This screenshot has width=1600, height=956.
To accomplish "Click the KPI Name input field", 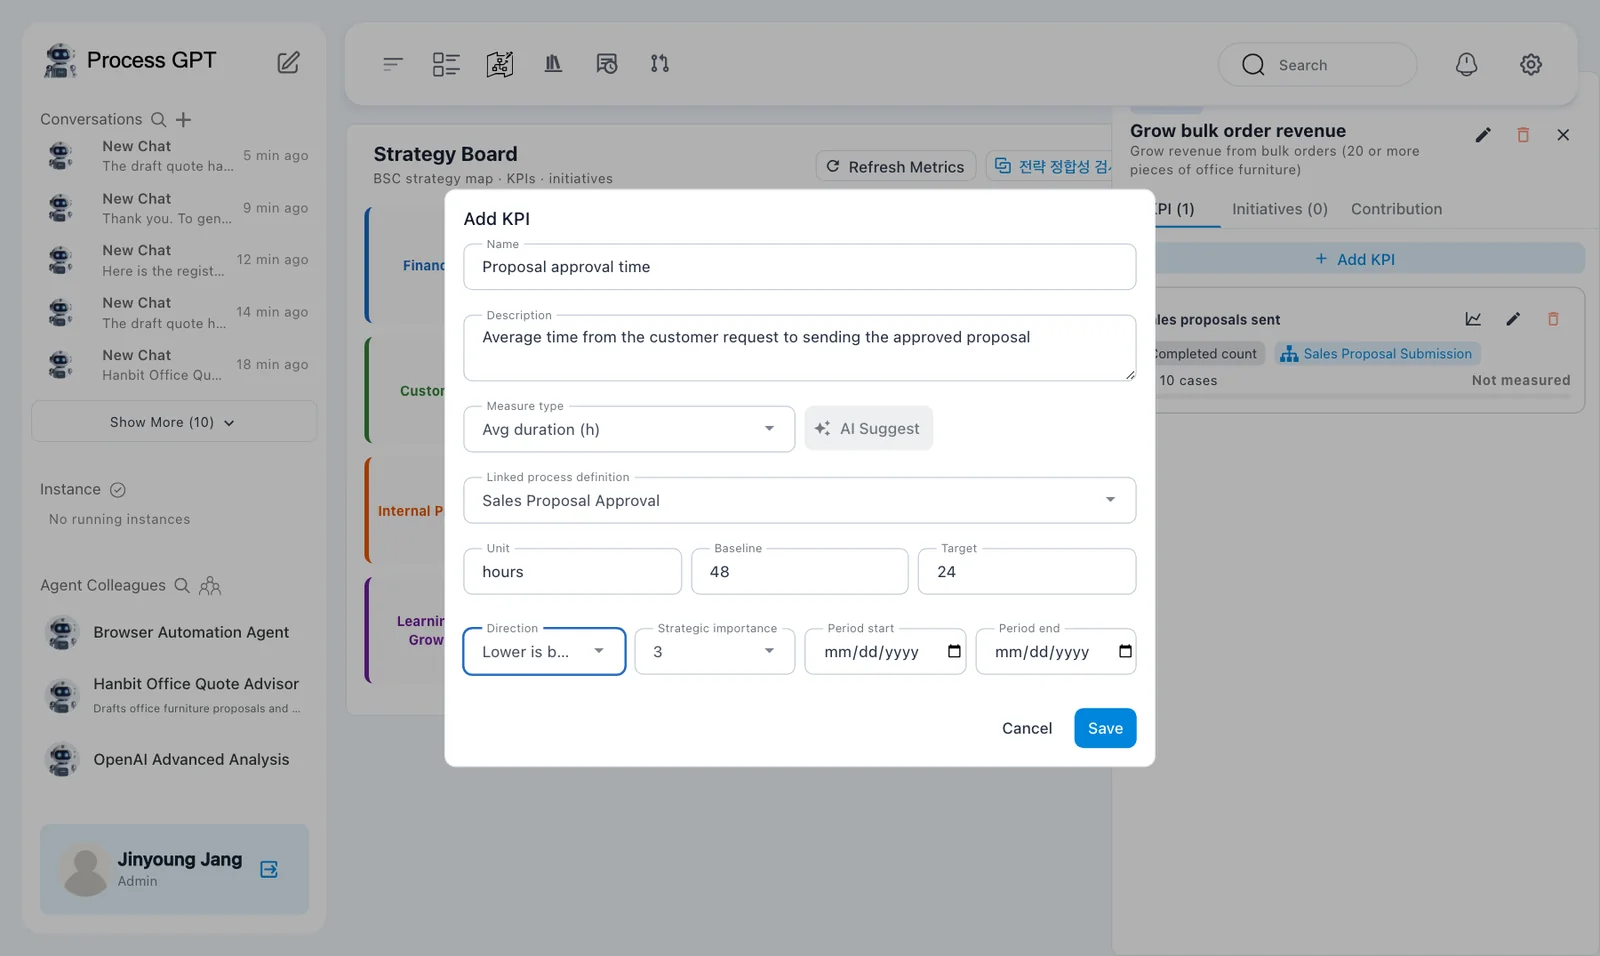I will pyautogui.click(x=800, y=267).
